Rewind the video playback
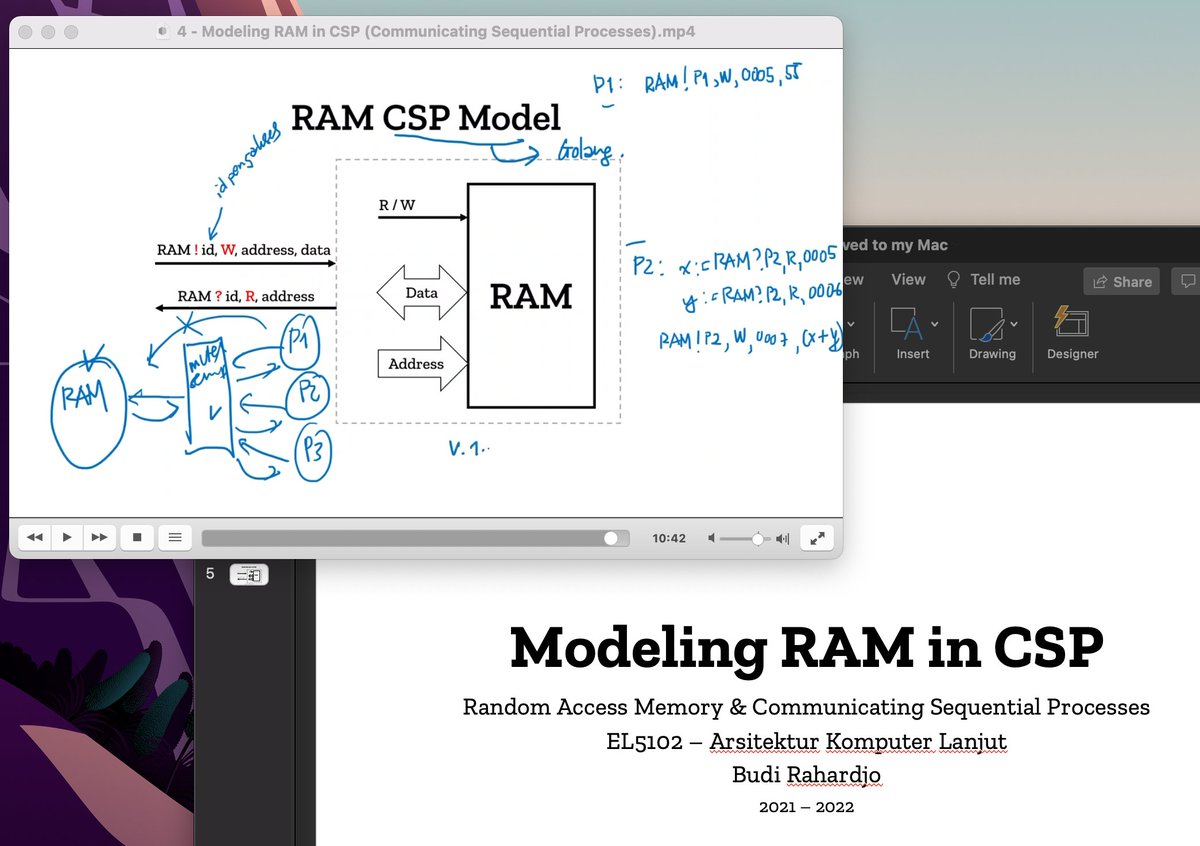This screenshot has height=846, width=1200. pyautogui.click(x=34, y=537)
